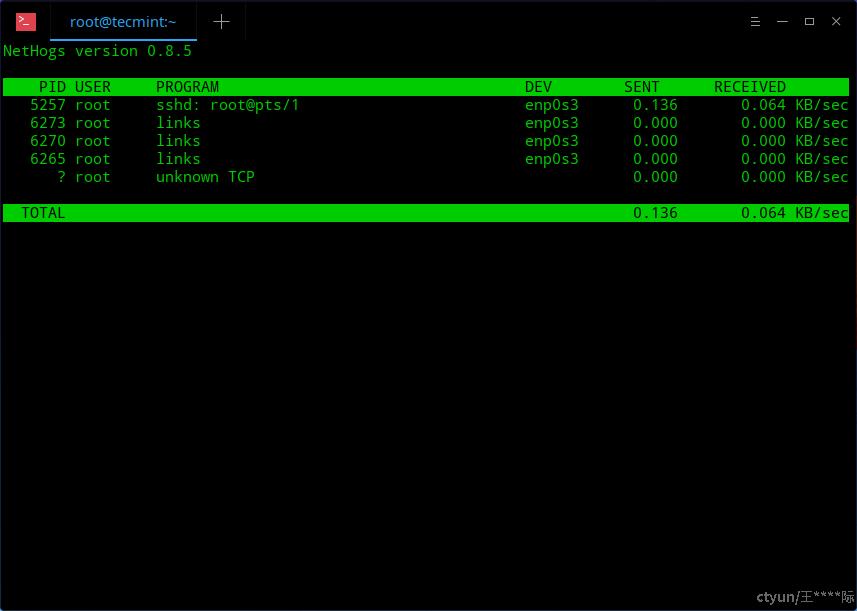Click the USER column header
Screen dimensions: 857x611
pyautogui.click(x=93, y=87)
